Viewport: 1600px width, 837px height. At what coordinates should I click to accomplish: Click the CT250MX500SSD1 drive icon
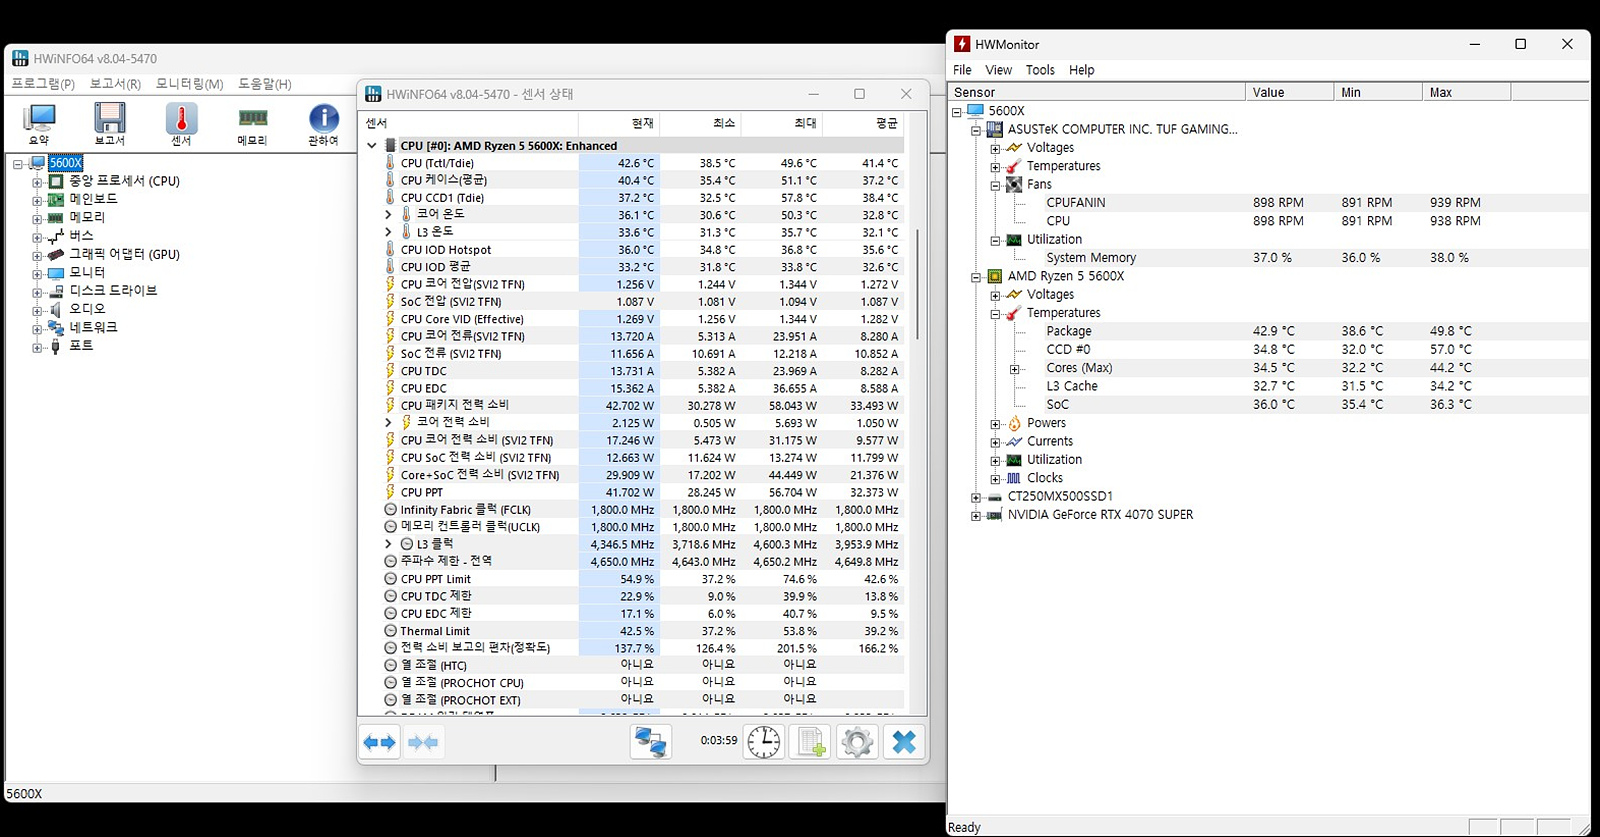point(994,497)
